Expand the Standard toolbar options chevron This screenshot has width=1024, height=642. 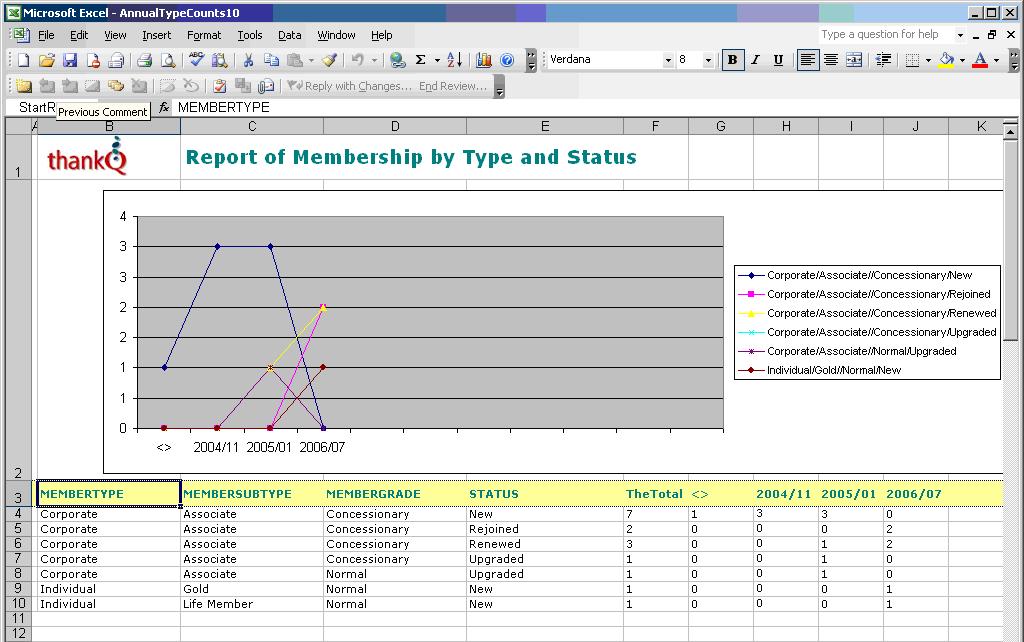[x=531, y=60]
